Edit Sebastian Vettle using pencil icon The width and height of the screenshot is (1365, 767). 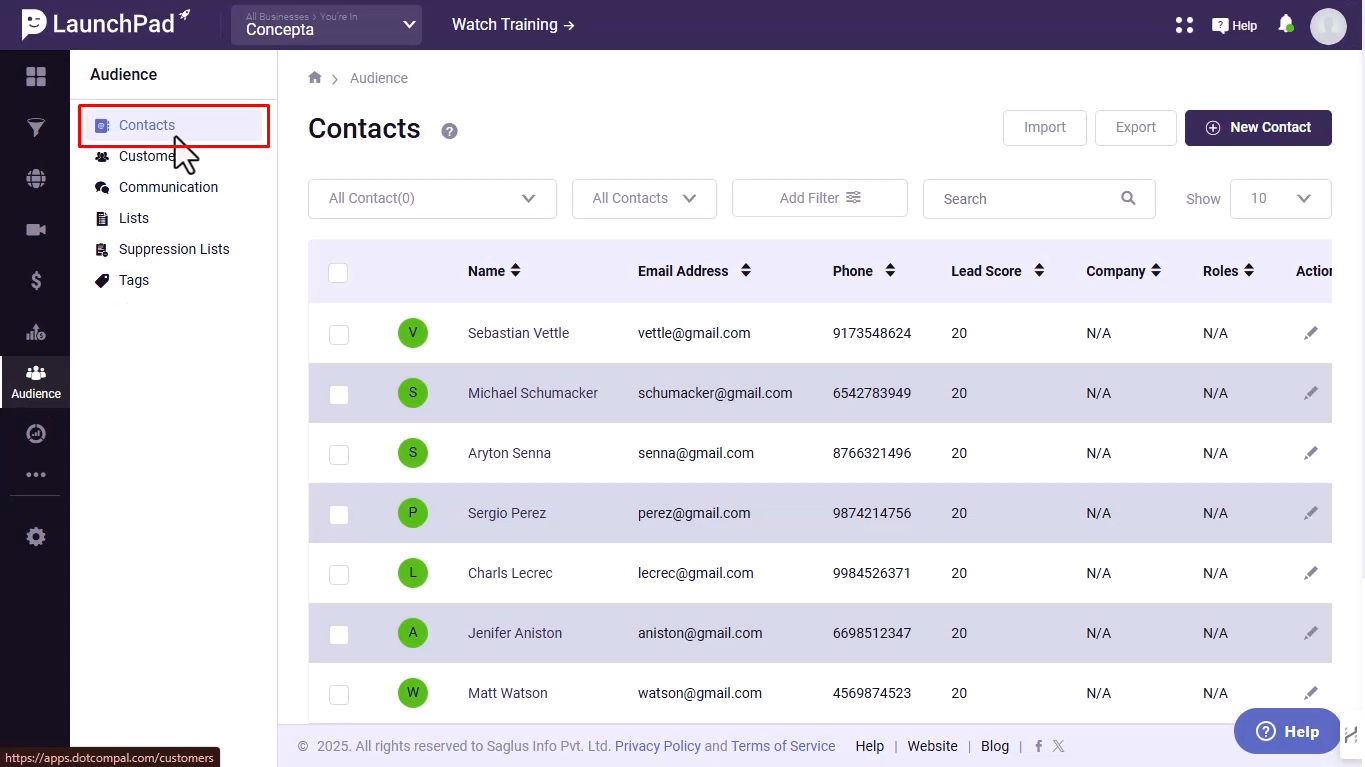[x=1311, y=333]
